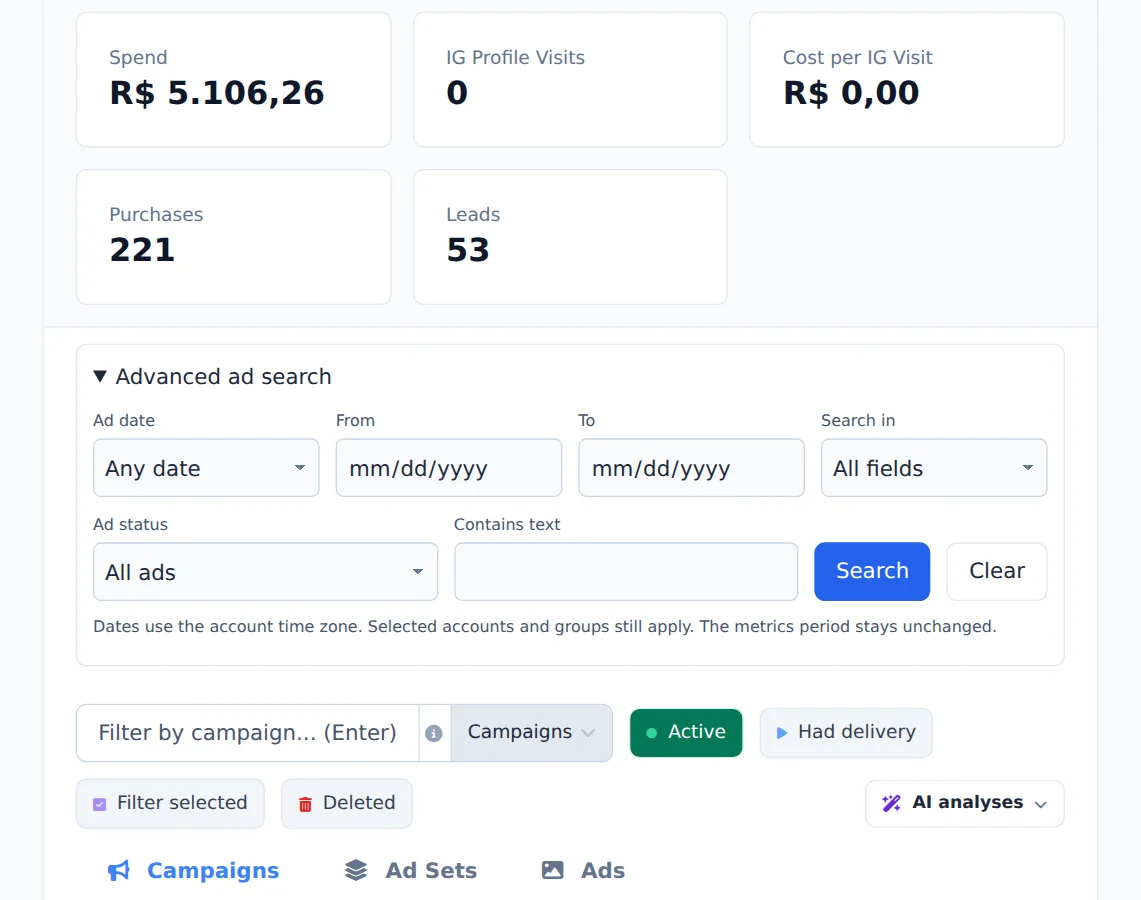1141x900 pixels.
Task: Open the Campaigns filter scope dropdown
Action: [531, 733]
